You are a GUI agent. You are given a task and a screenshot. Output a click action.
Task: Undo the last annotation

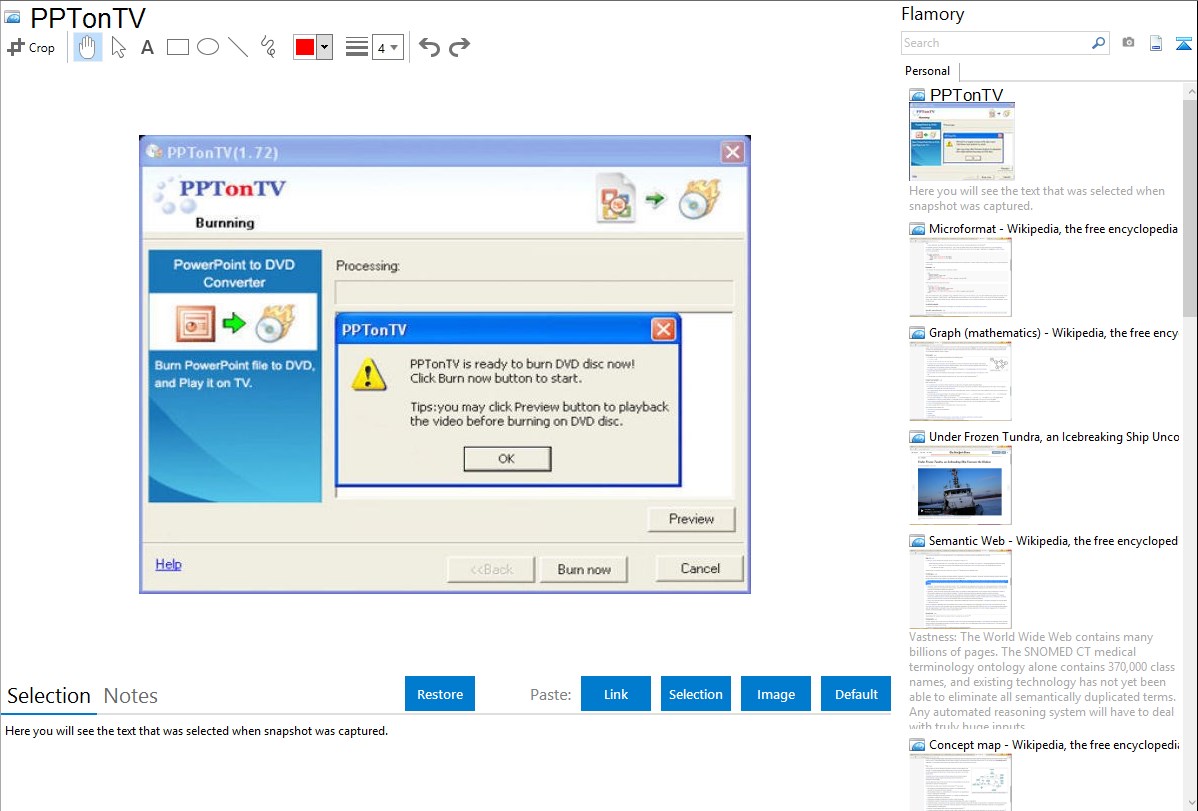click(x=429, y=47)
